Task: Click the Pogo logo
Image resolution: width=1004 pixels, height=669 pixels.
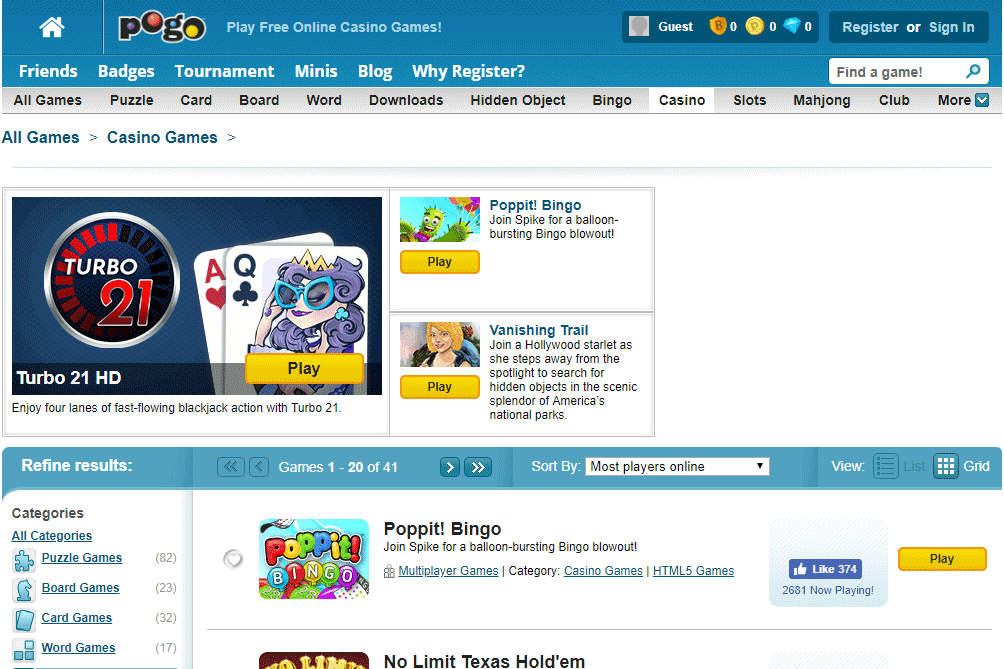Action: click(162, 26)
